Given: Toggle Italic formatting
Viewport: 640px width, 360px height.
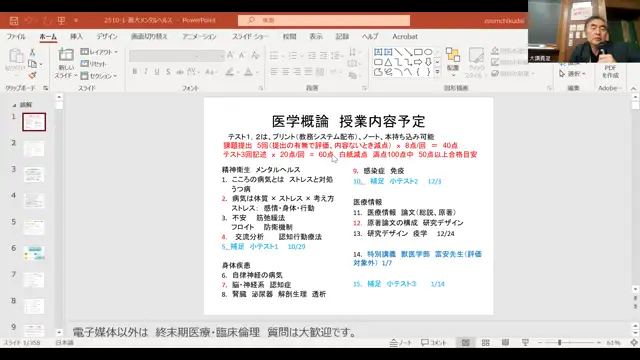Looking at the screenshot, I should (x=146, y=72).
